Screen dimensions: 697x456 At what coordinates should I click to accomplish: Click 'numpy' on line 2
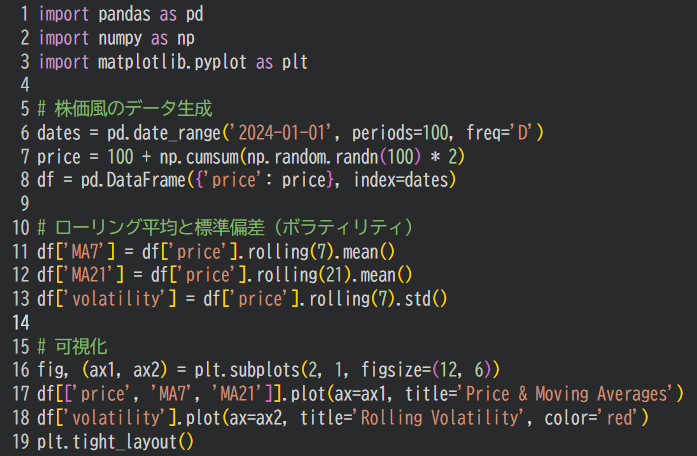tap(120, 38)
